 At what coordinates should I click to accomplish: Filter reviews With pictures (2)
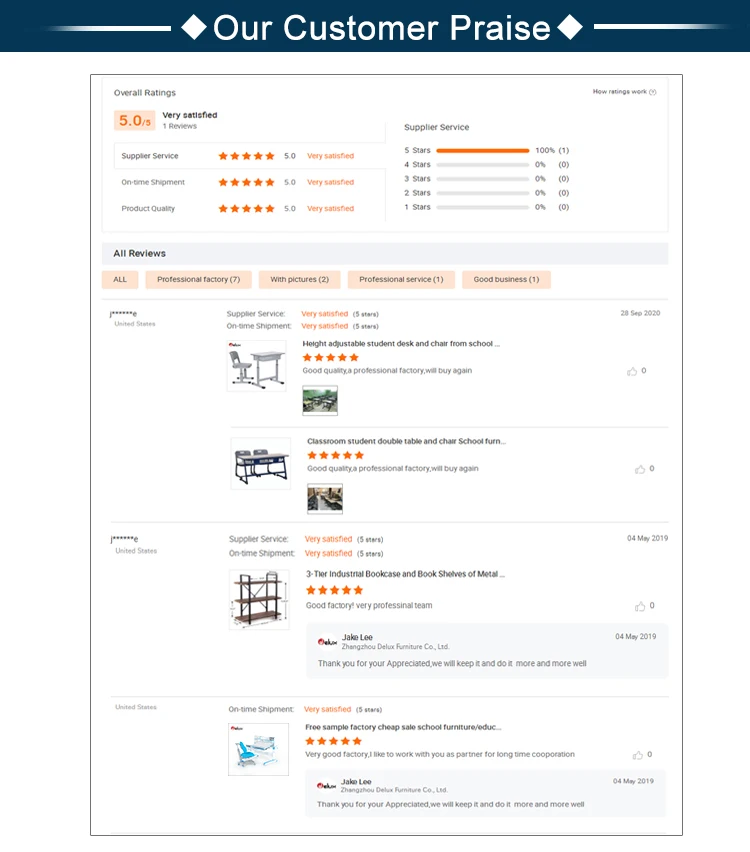coord(299,279)
